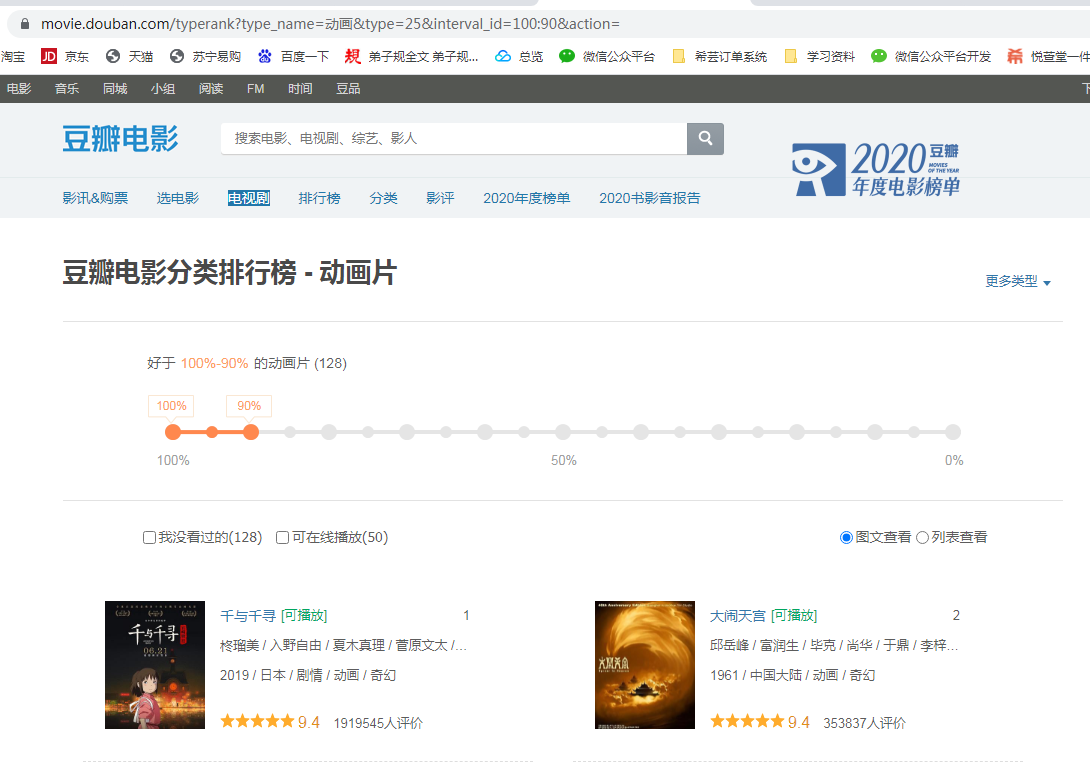1090x766 pixels.
Task: Open the 悦萱堂 bookmark
Action: coord(1048,56)
